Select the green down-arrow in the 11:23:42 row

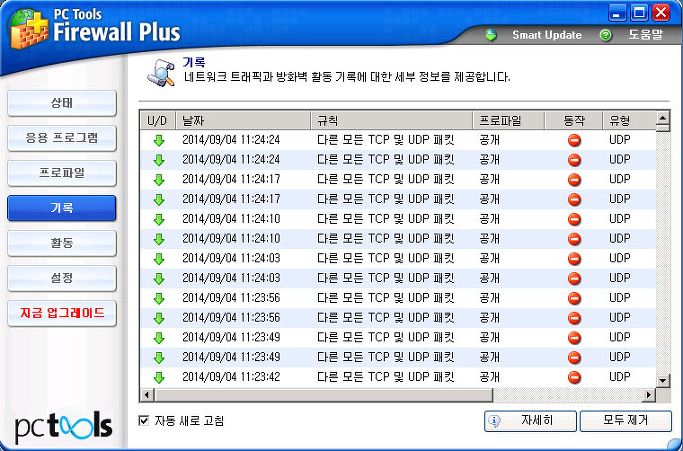pyautogui.click(x=159, y=377)
